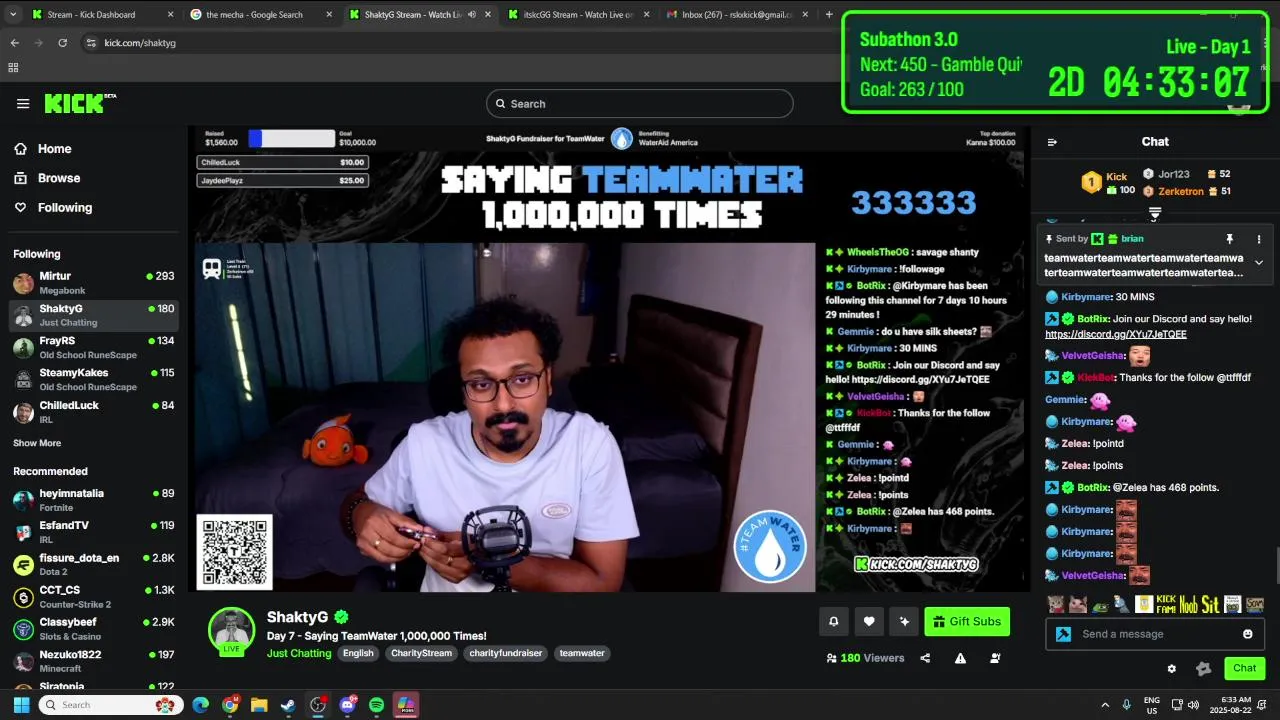Open heyimnatalia recommended channel

point(94,500)
